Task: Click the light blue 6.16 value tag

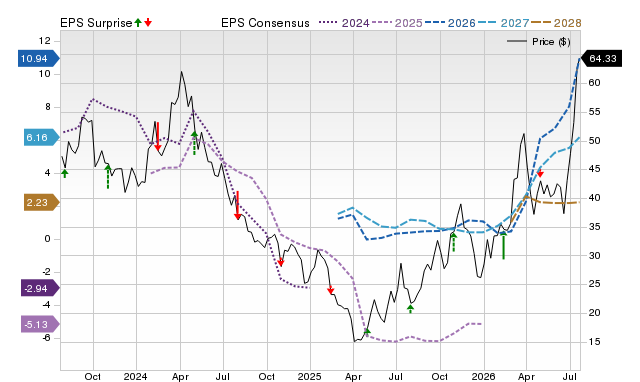Action: tap(42, 138)
